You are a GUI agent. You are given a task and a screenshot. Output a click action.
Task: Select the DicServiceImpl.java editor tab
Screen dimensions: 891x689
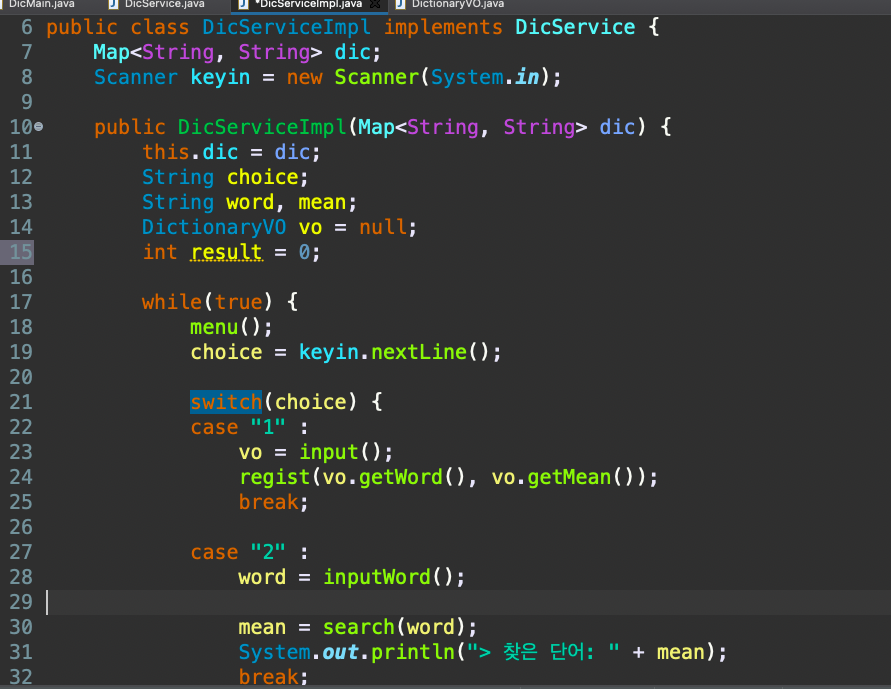(310, 4)
